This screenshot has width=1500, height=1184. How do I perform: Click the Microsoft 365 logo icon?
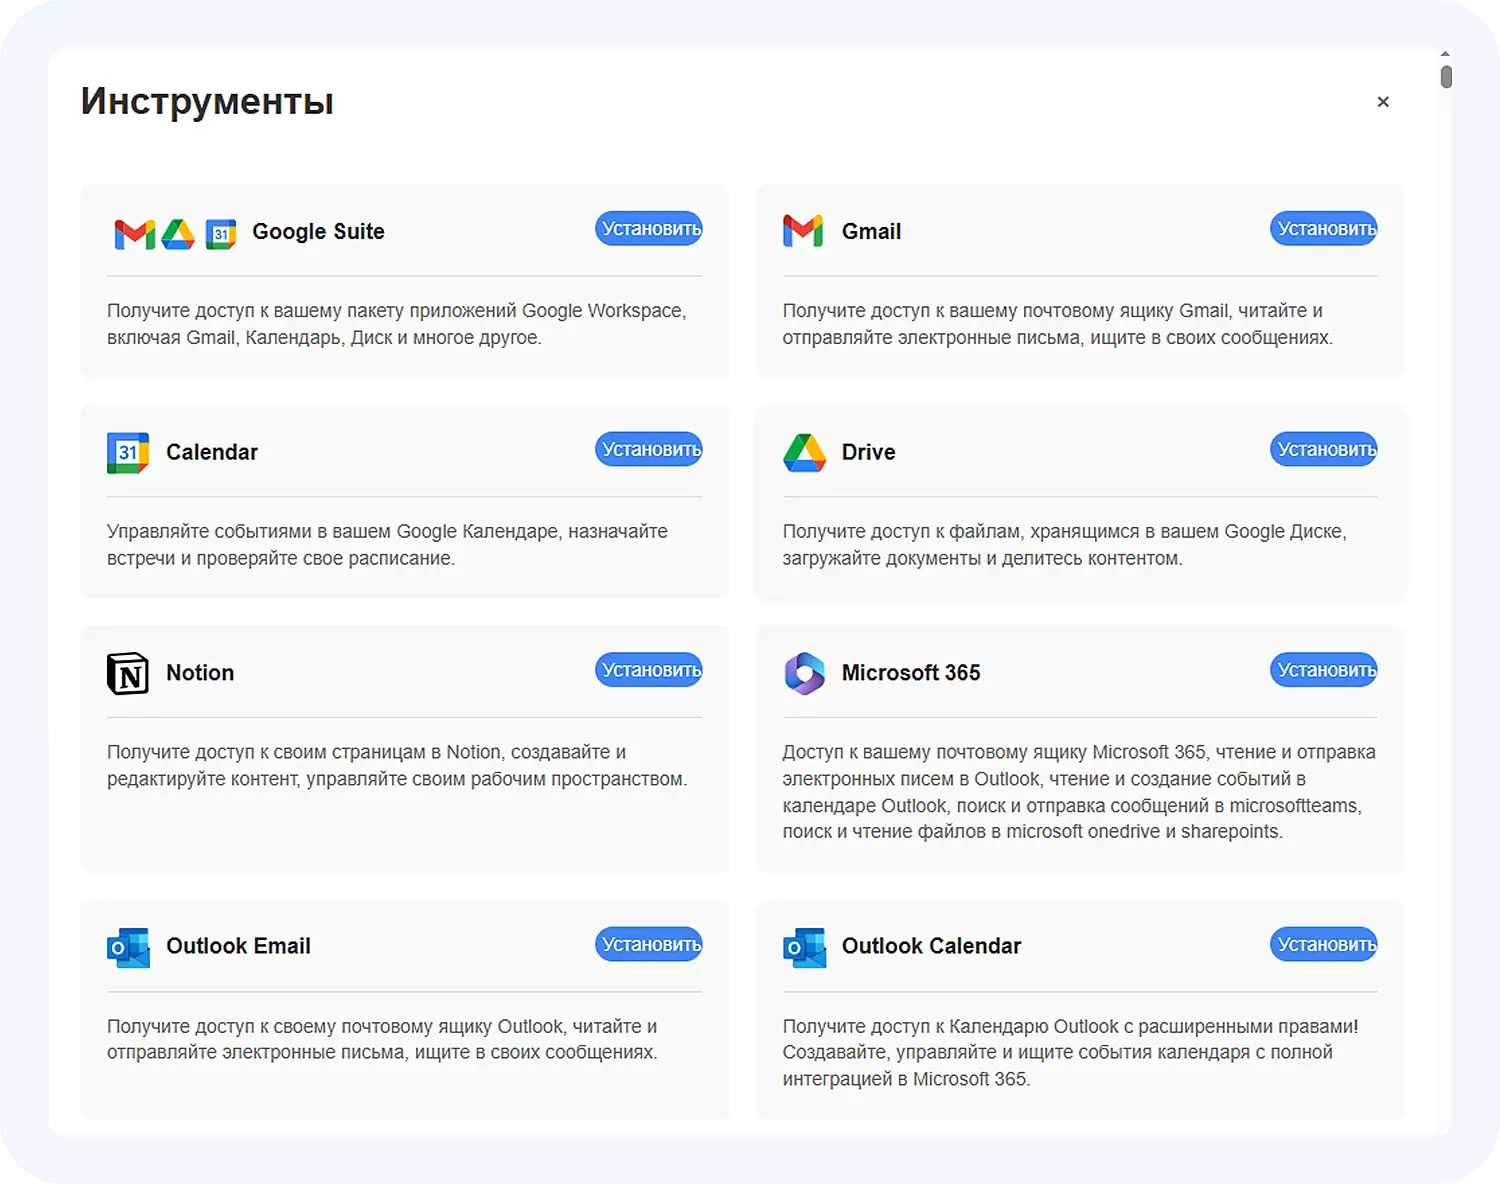coord(804,673)
